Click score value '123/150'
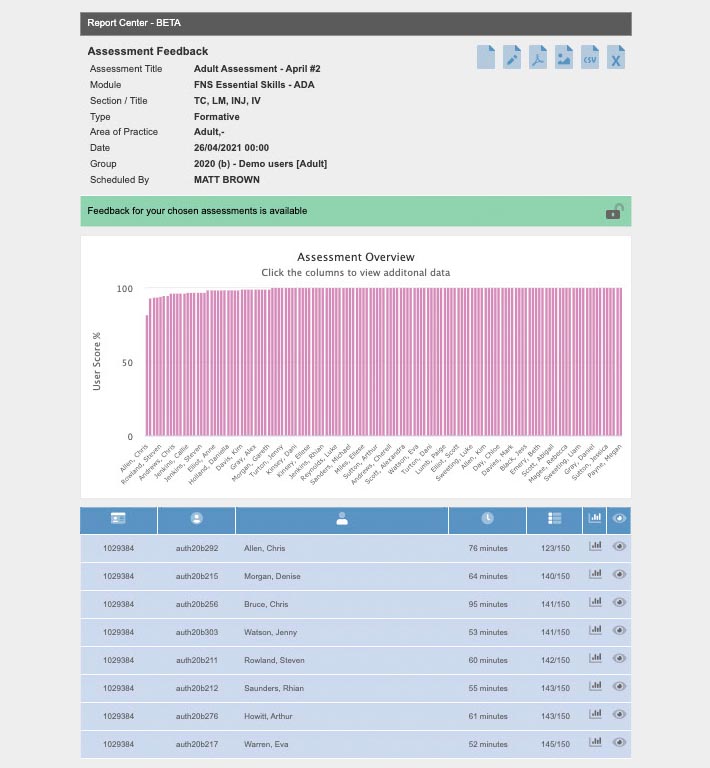The image size is (710, 768). pyautogui.click(x=555, y=548)
